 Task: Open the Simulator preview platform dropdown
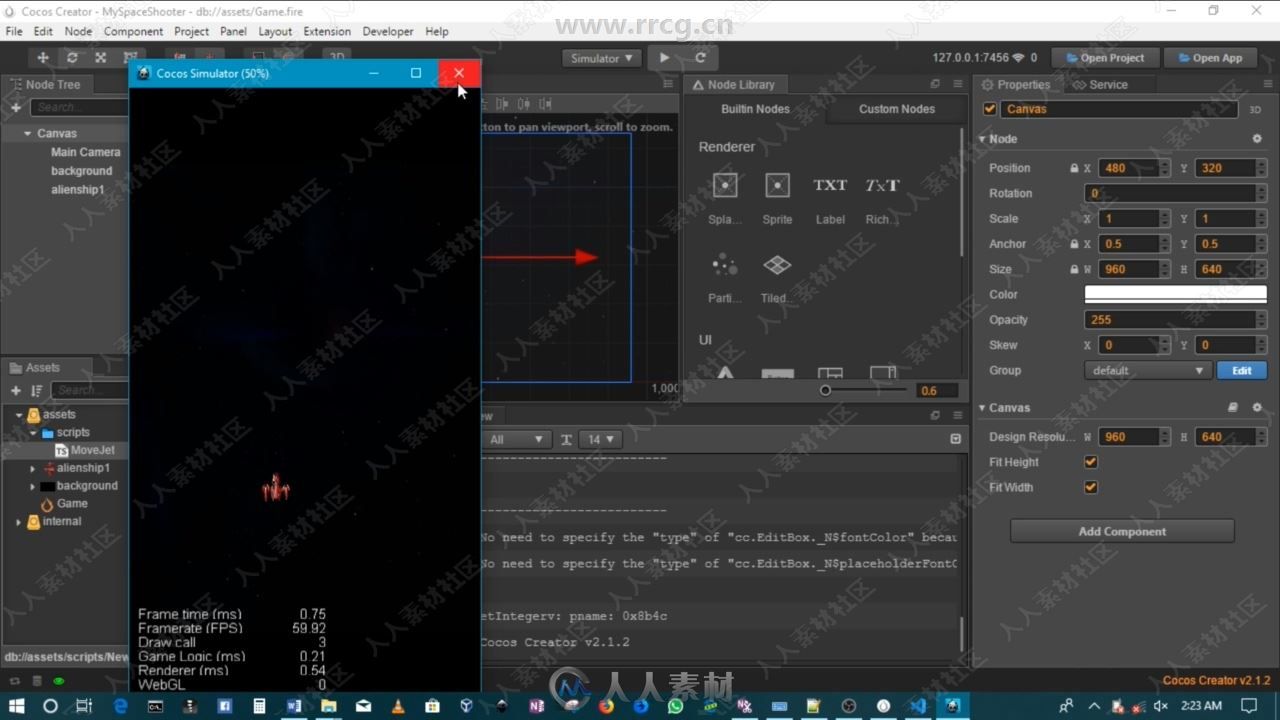point(601,58)
